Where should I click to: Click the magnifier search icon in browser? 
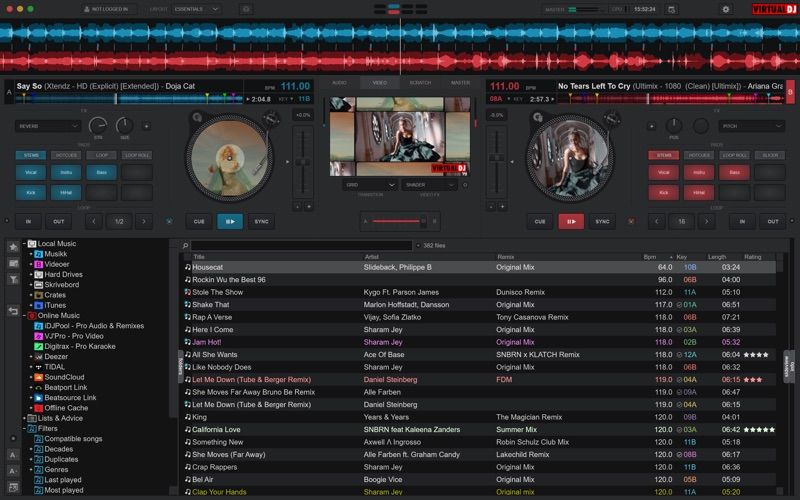click(x=185, y=245)
